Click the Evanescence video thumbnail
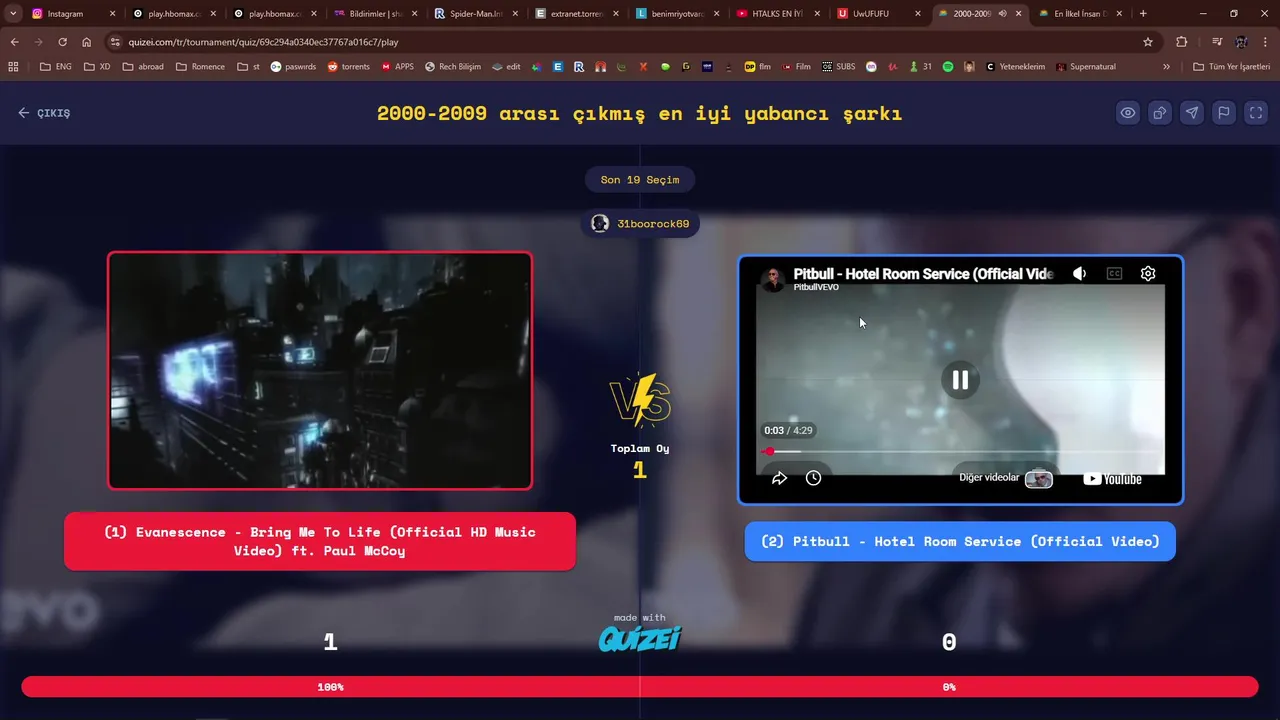The width and height of the screenshot is (1280, 720). [x=320, y=370]
